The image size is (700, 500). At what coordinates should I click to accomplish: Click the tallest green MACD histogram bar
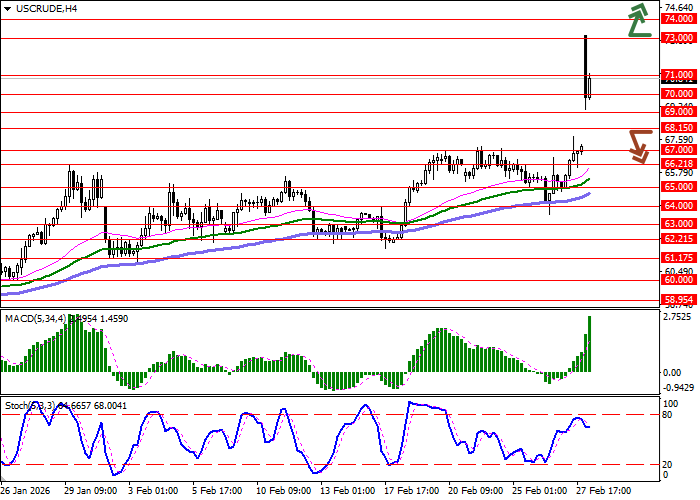[x=589, y=344]
